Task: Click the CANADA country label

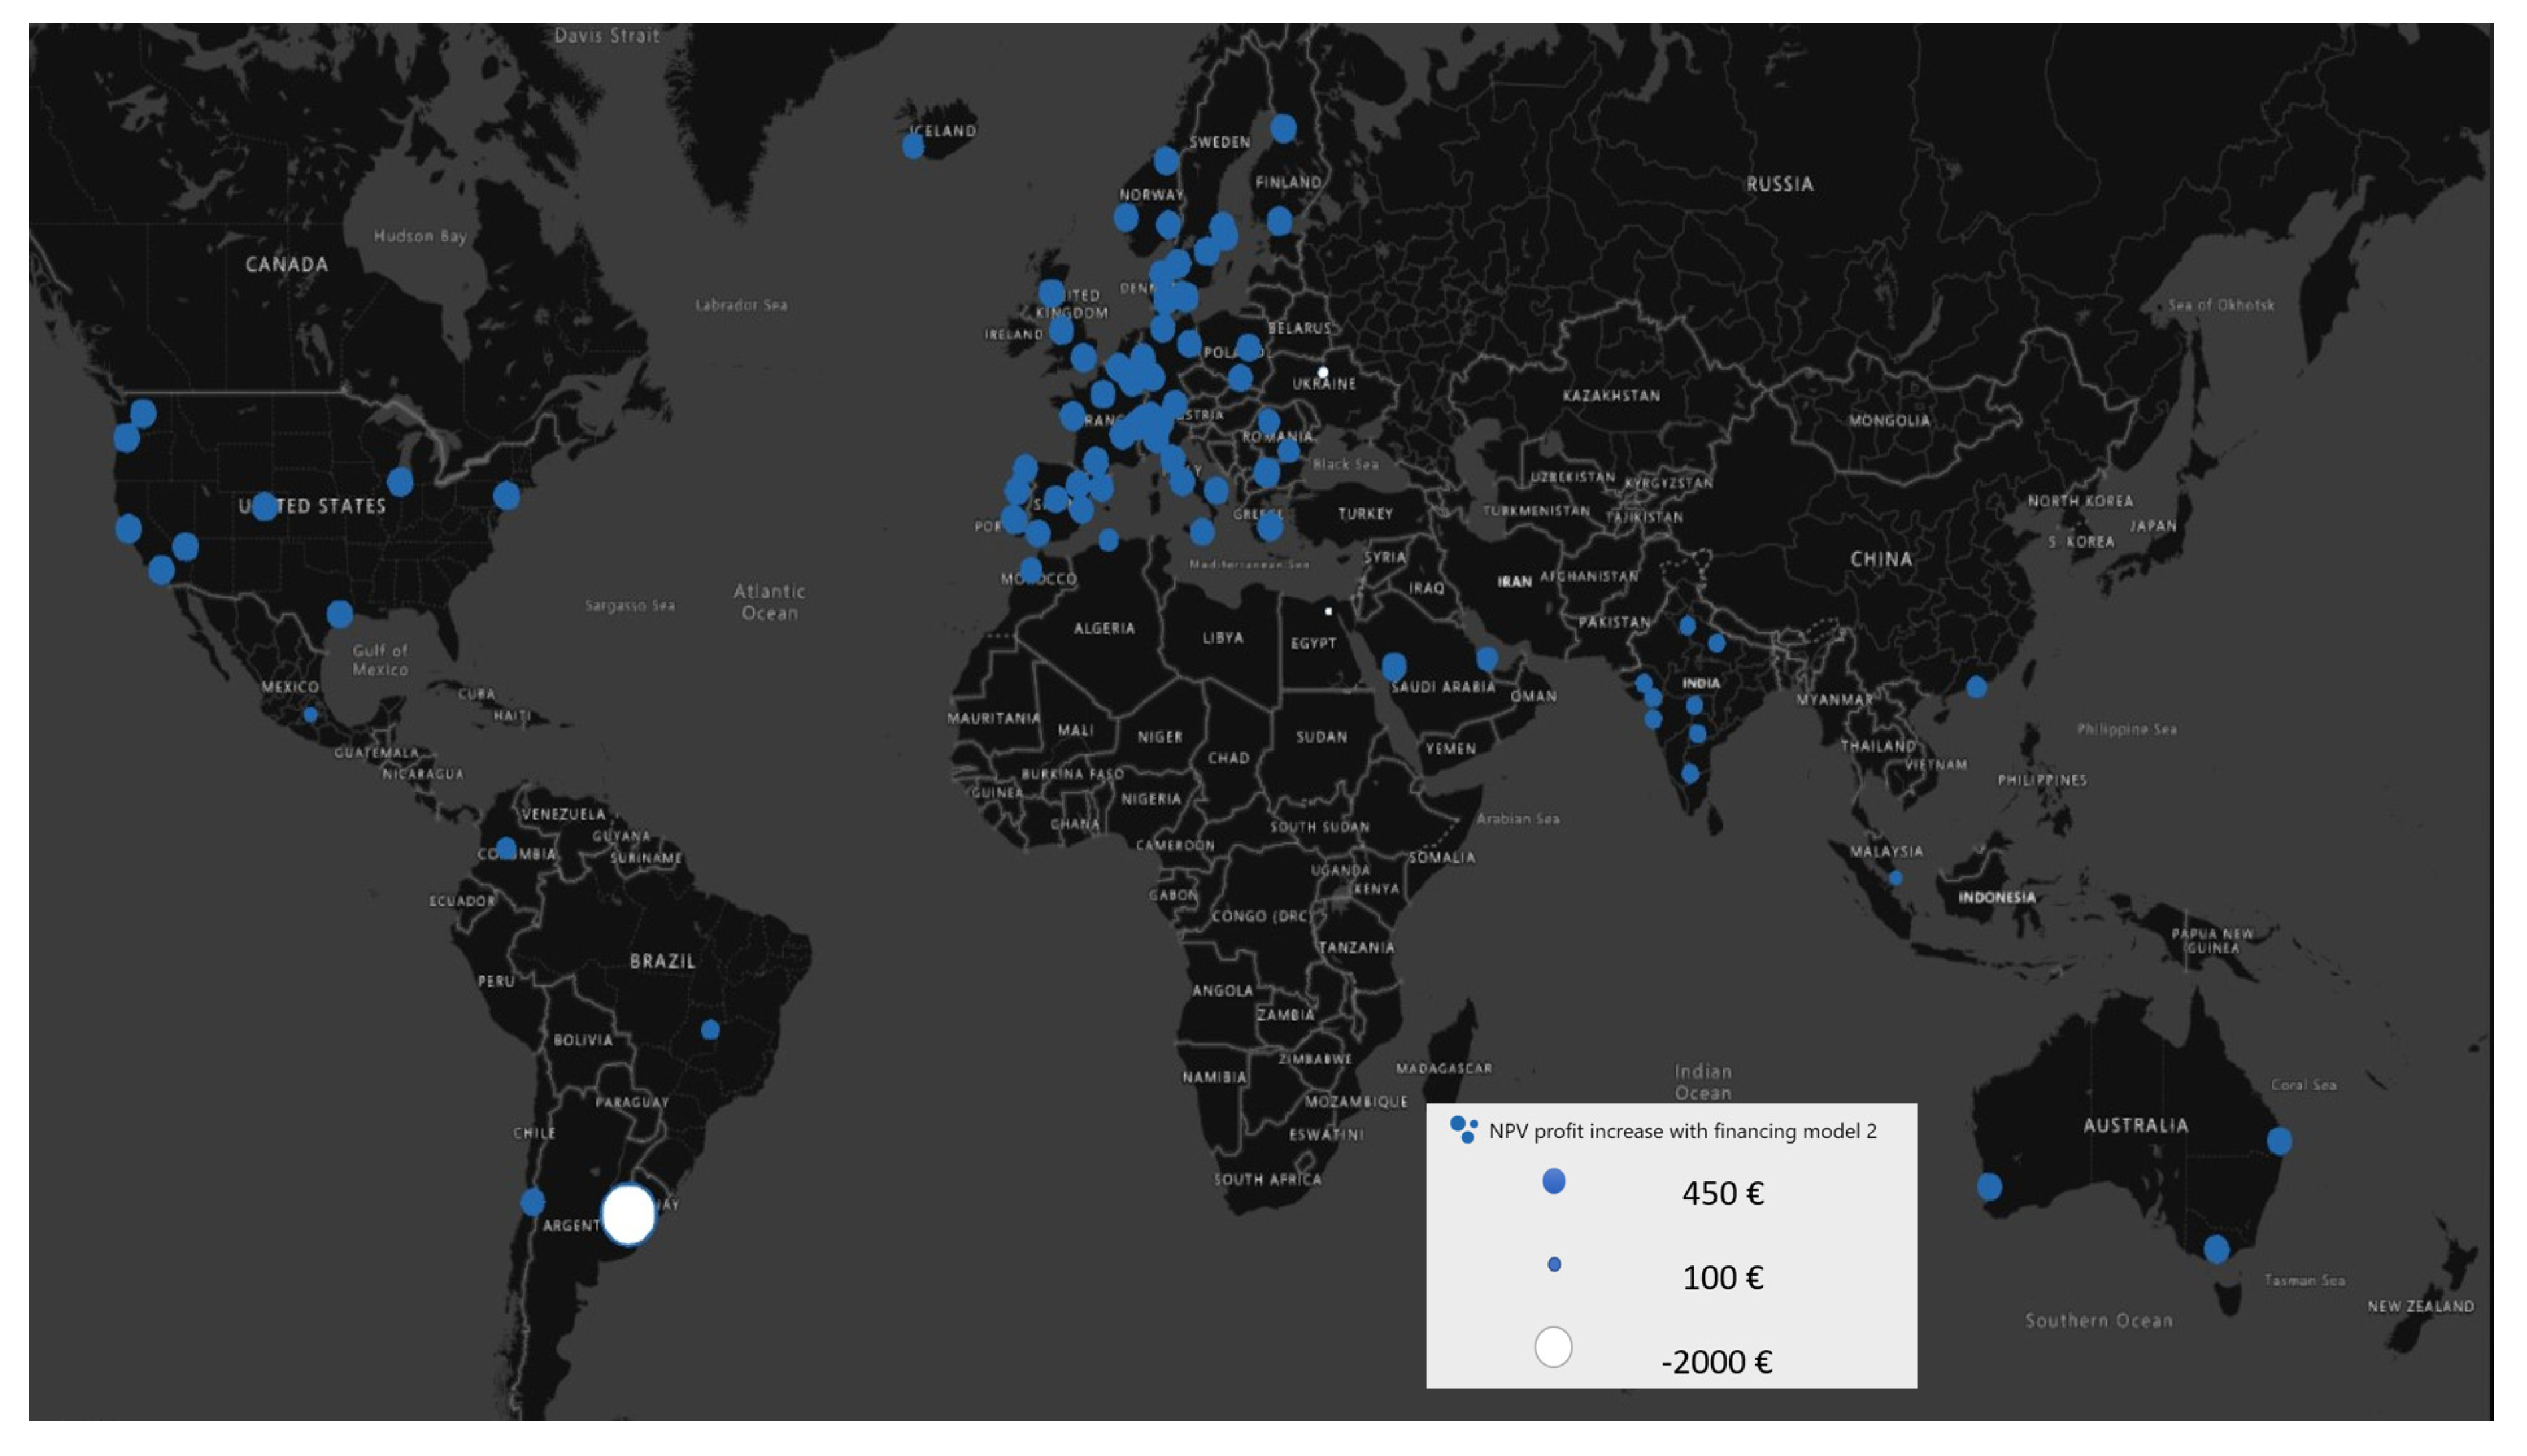Action: (287, 265)
